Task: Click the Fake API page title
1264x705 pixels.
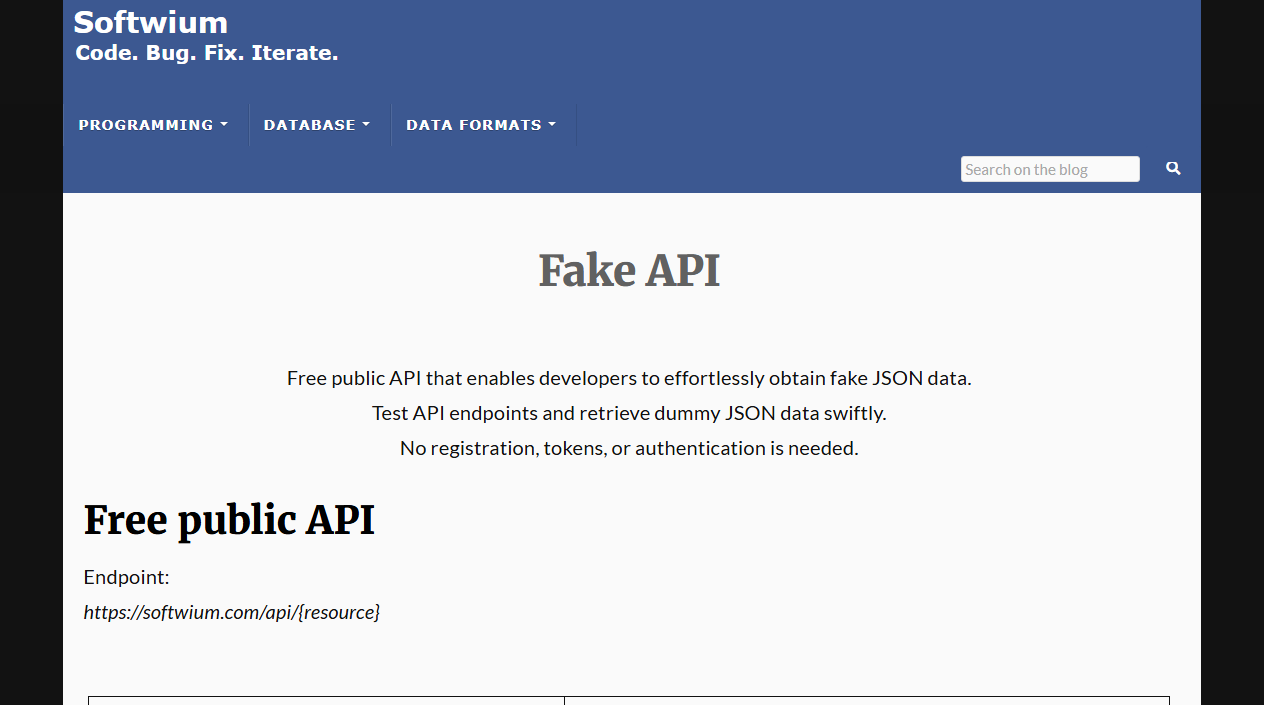Action: coord(629,269)
